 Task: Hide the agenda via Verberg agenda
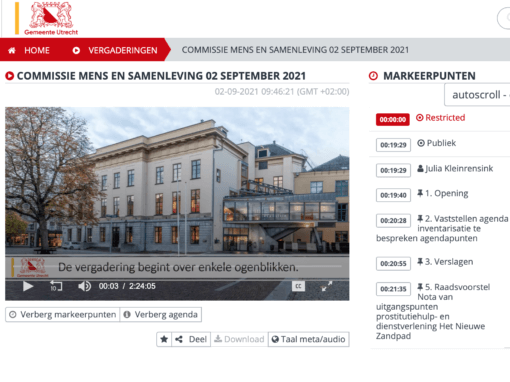[x=161, y=314]
